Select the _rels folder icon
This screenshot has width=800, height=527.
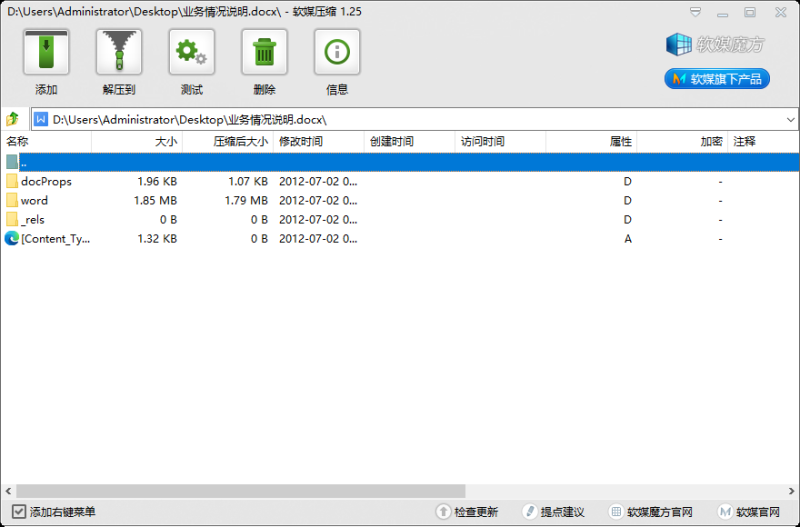click(x=12, y=219)
